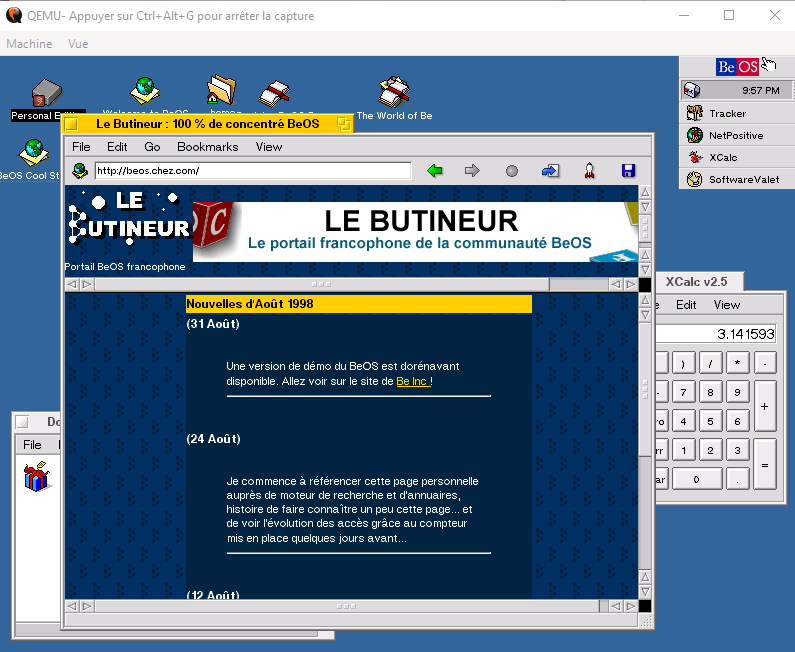795x652 pixels.
Task: Open the Go menu
Action: 152,147
